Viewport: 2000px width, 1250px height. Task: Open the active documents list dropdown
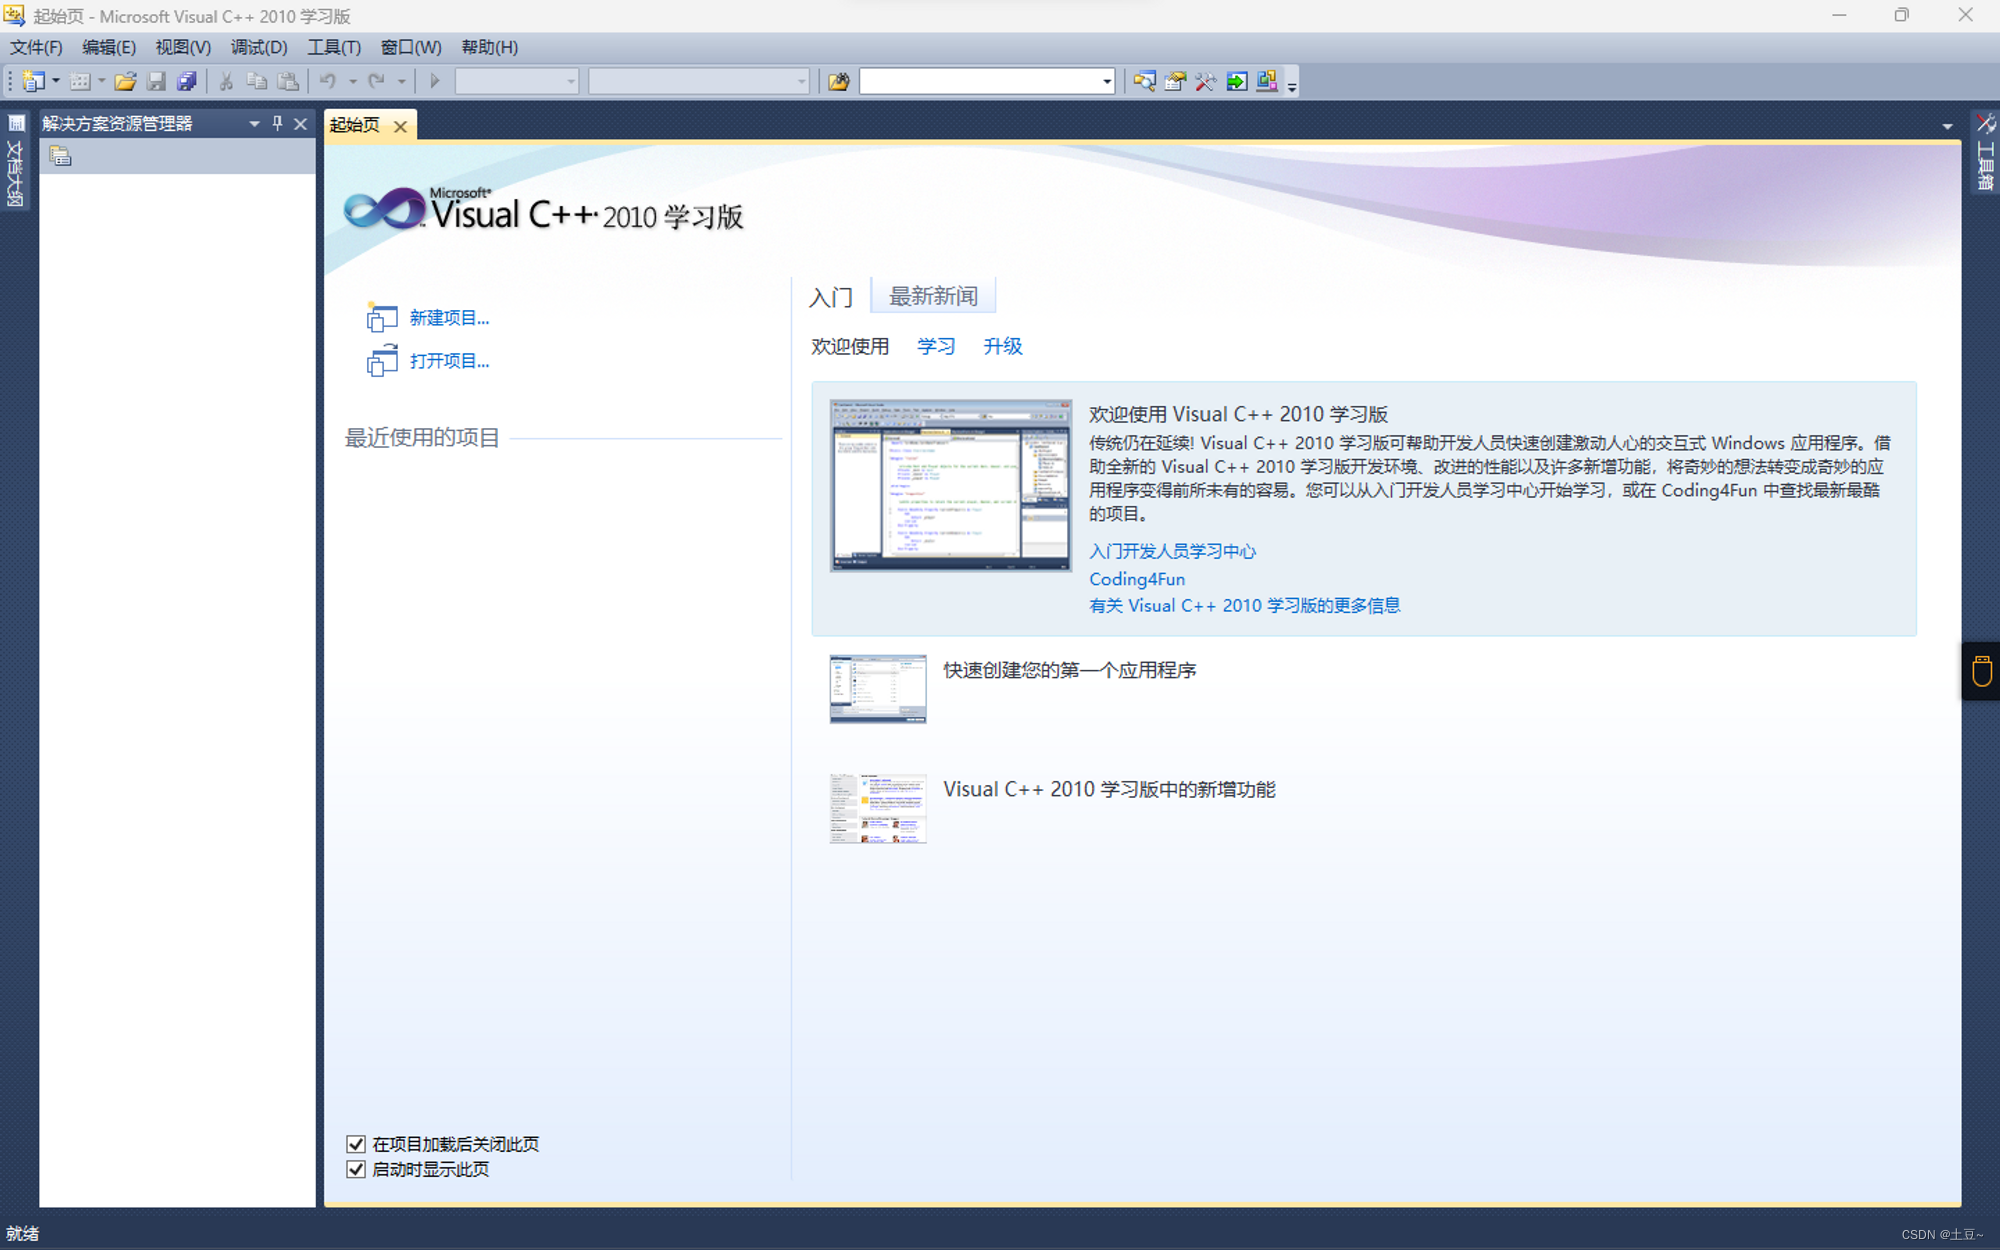click(x=1947, y=126)
